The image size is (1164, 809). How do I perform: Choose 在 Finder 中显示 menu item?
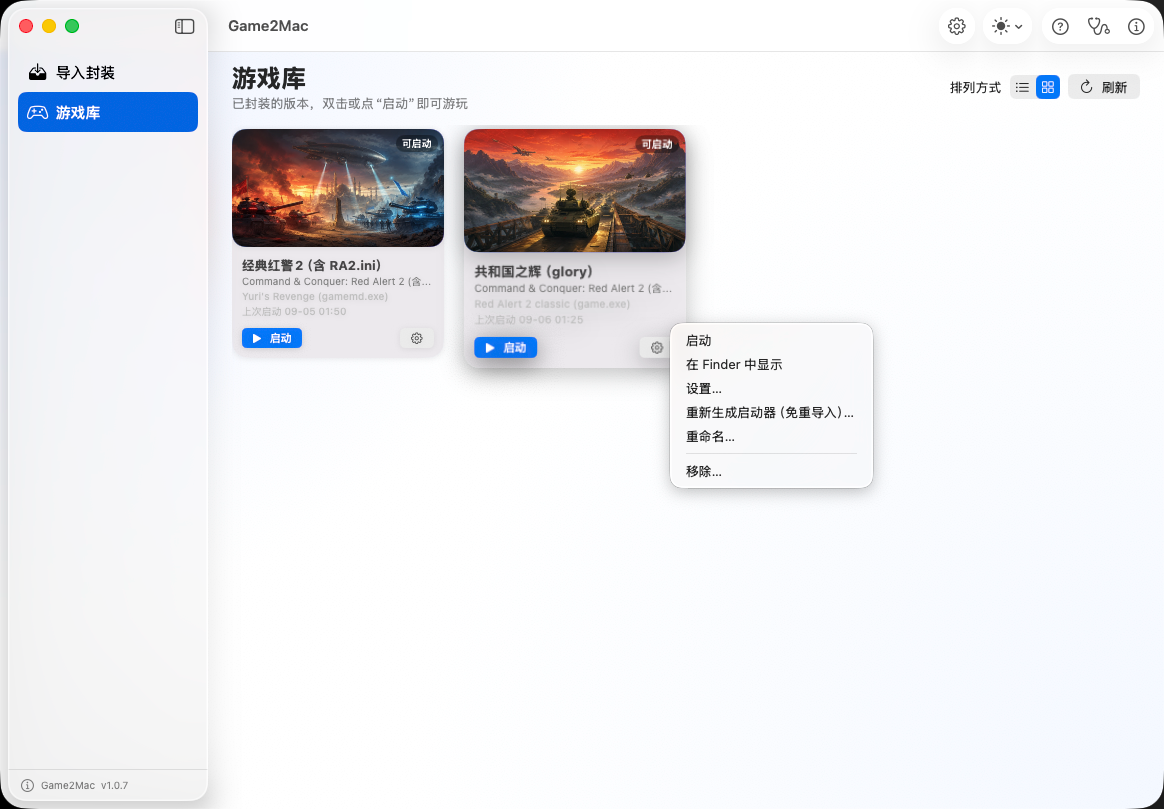tap(771, 364)
